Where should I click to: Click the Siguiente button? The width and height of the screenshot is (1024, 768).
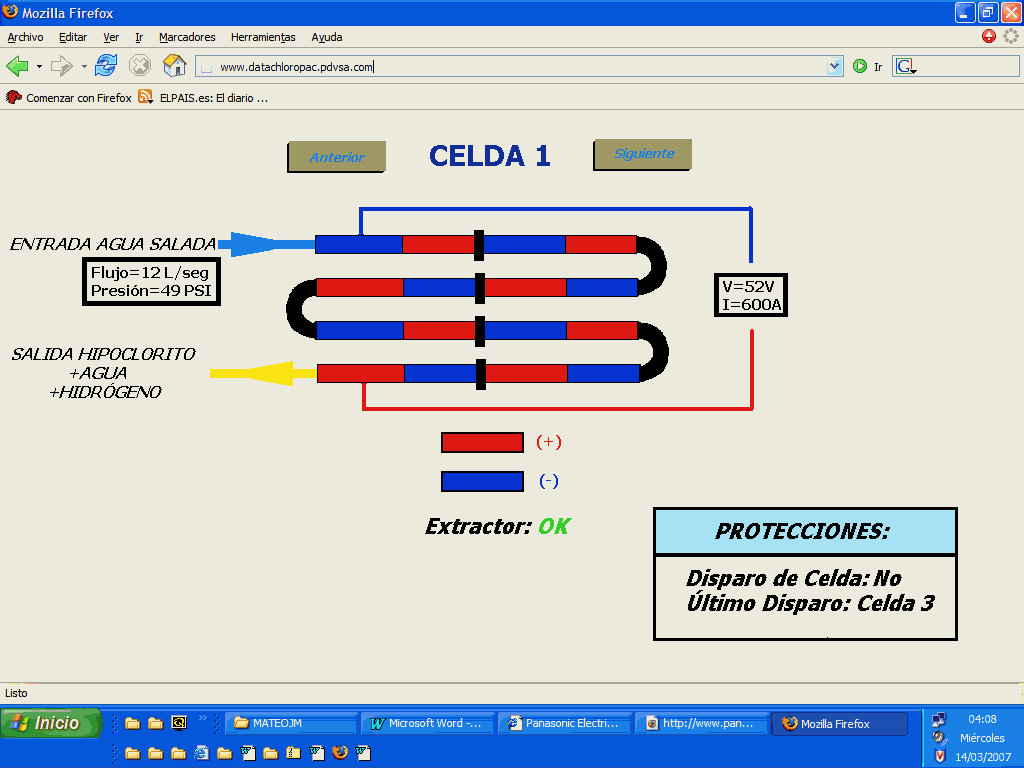(643, 154)
